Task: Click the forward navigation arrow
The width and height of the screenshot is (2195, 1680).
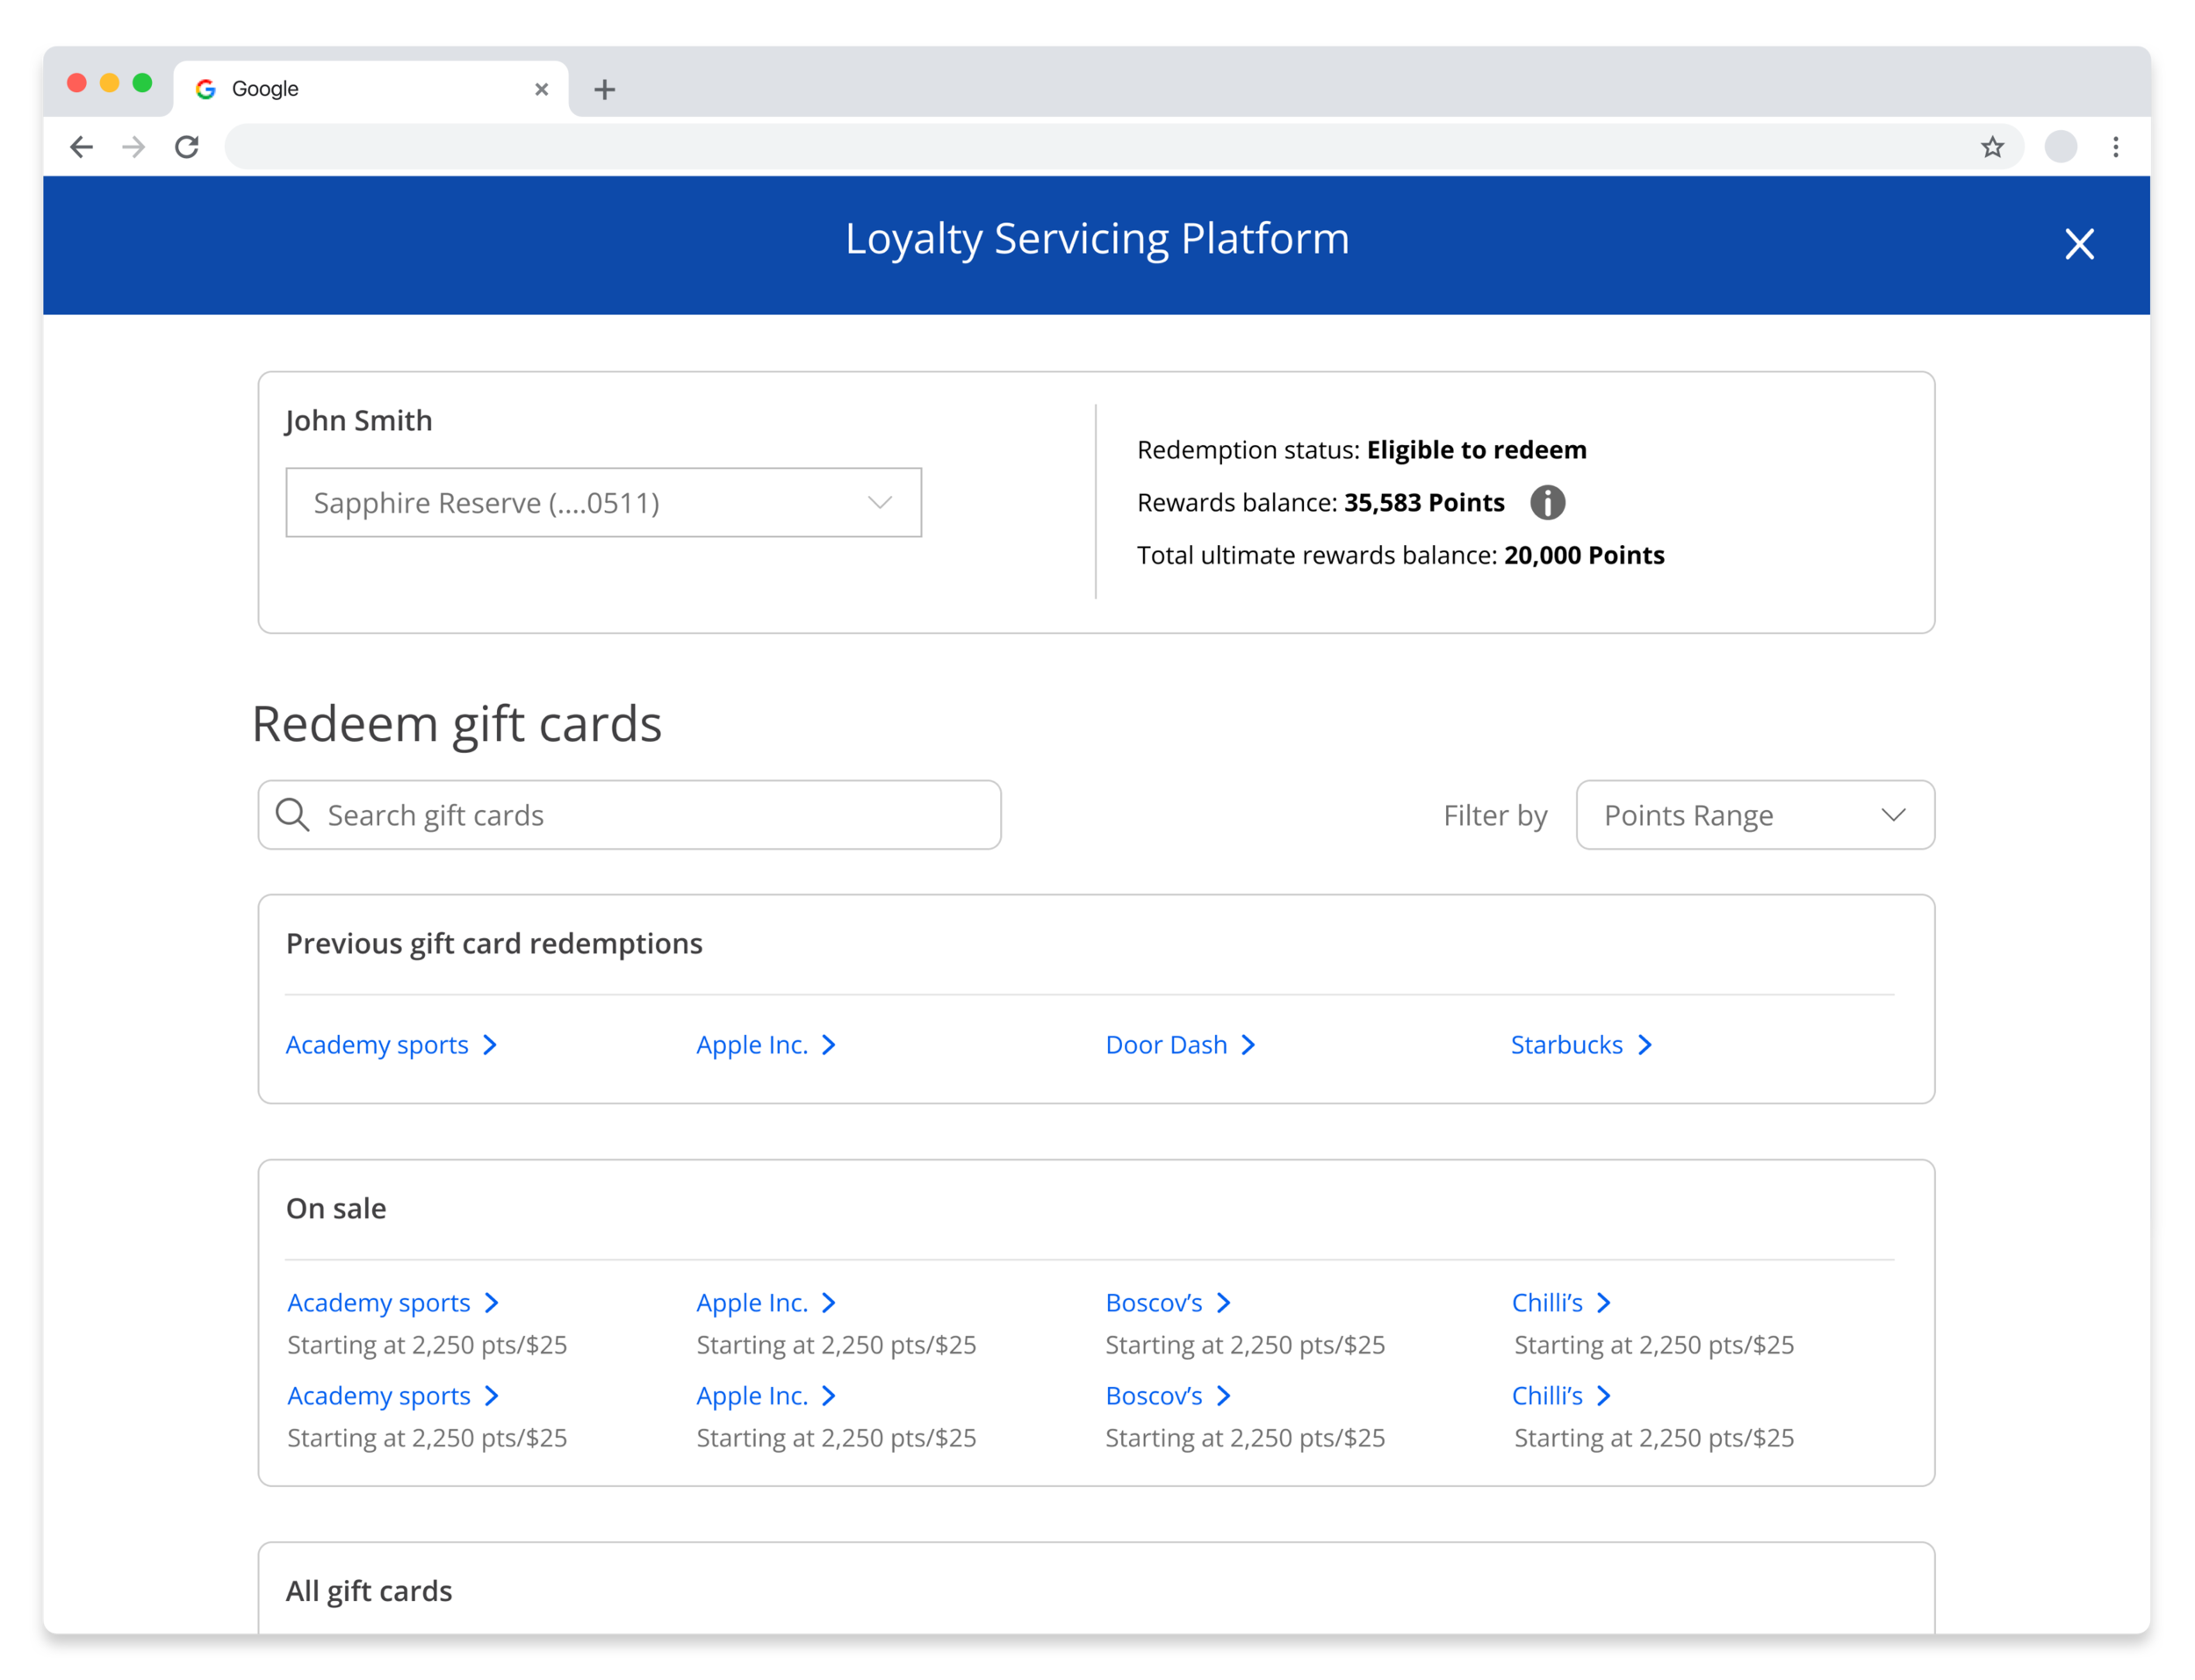Action: [x=133, y=147]
